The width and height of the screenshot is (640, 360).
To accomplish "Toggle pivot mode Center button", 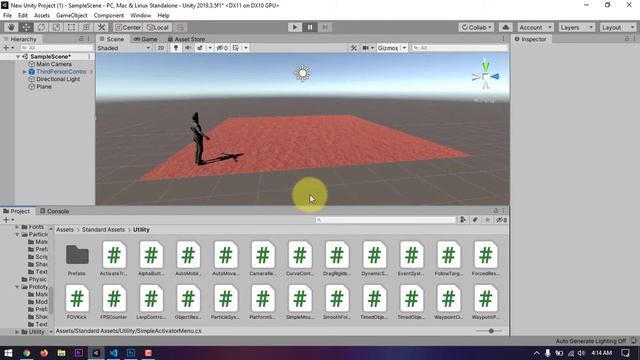I will pyautogui.click(x=128, y=27).
